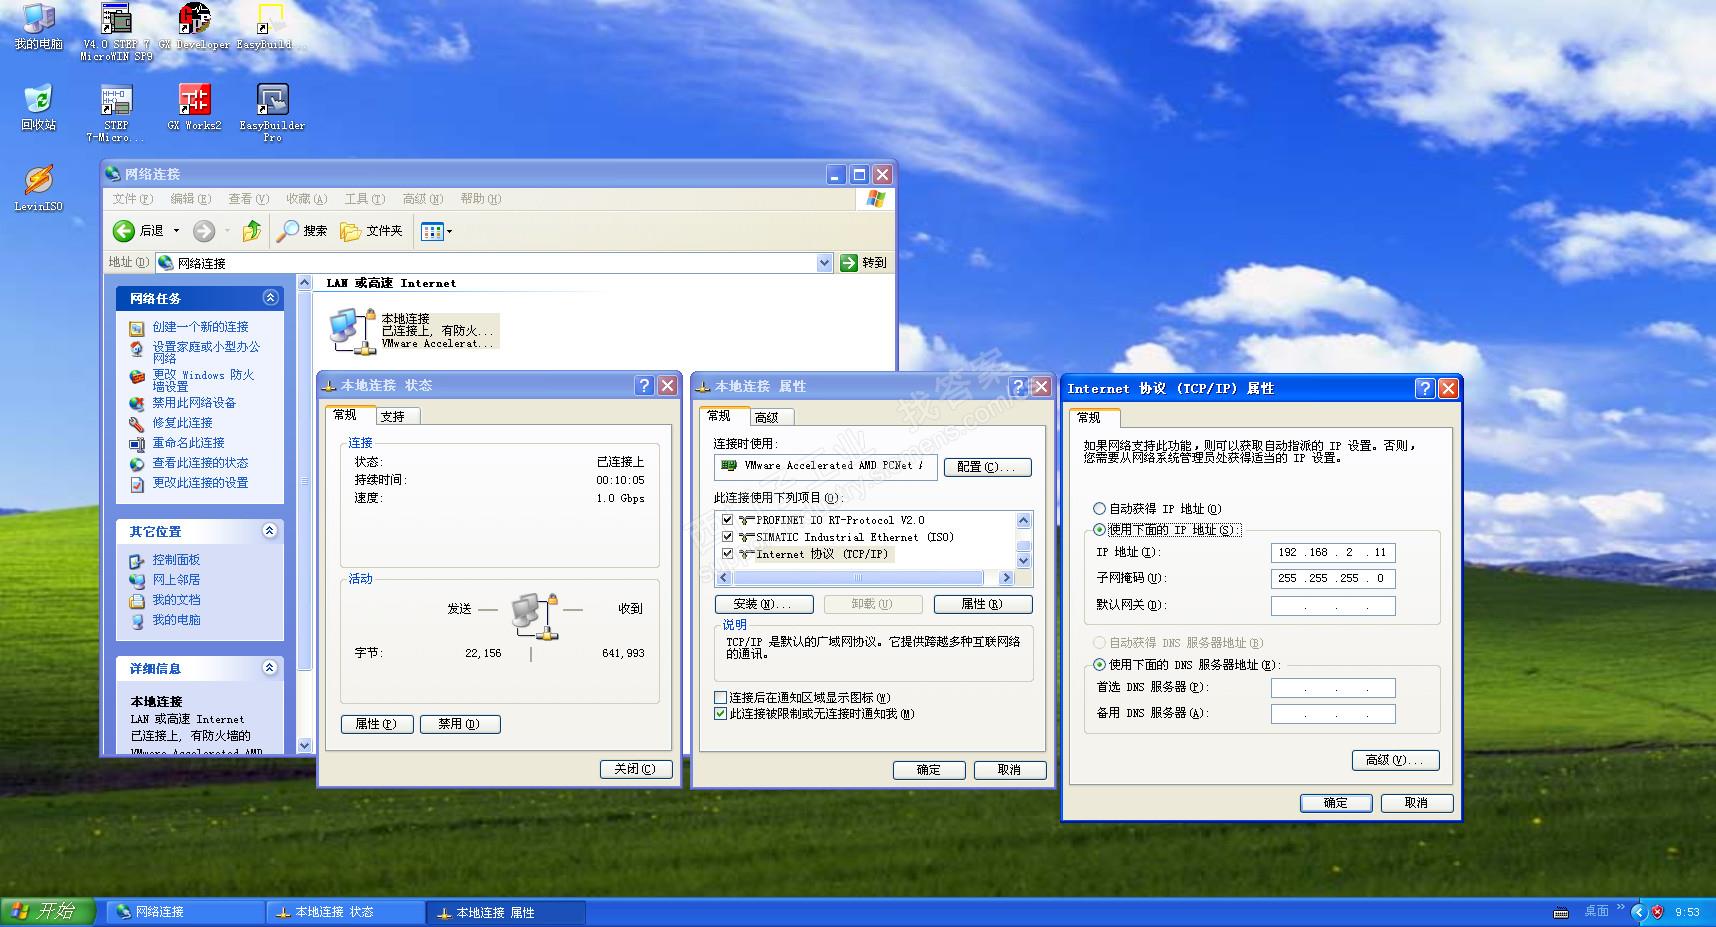1716x927 pixels.
Task: Click the 搜索 search toolbar button
Action: tap(303, 231)
